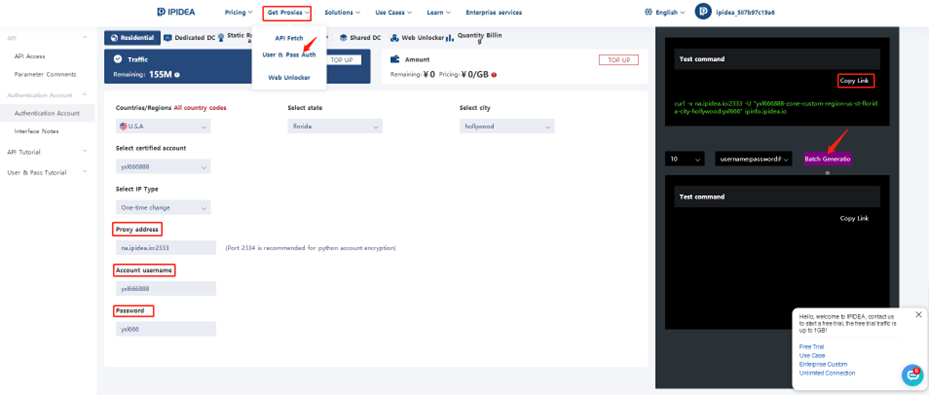Switch to the Quantity Billing tab
This screenshot has height=395, width=929.
coord(475,38)
